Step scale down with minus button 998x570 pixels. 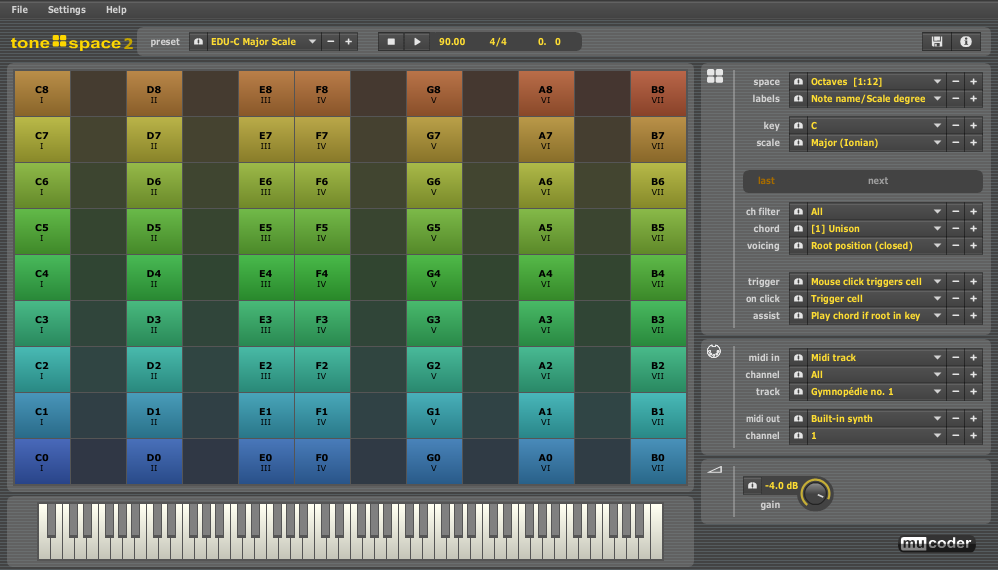tap(955, 142)
